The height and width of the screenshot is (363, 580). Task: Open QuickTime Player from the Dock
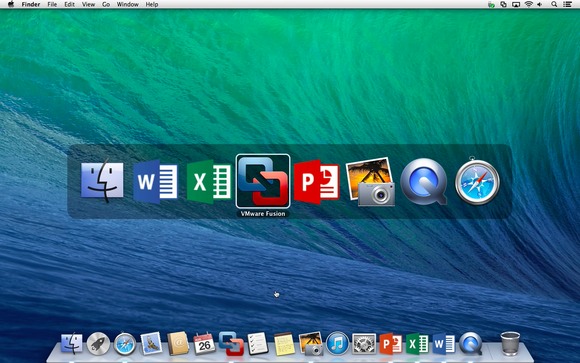point(471,344)
